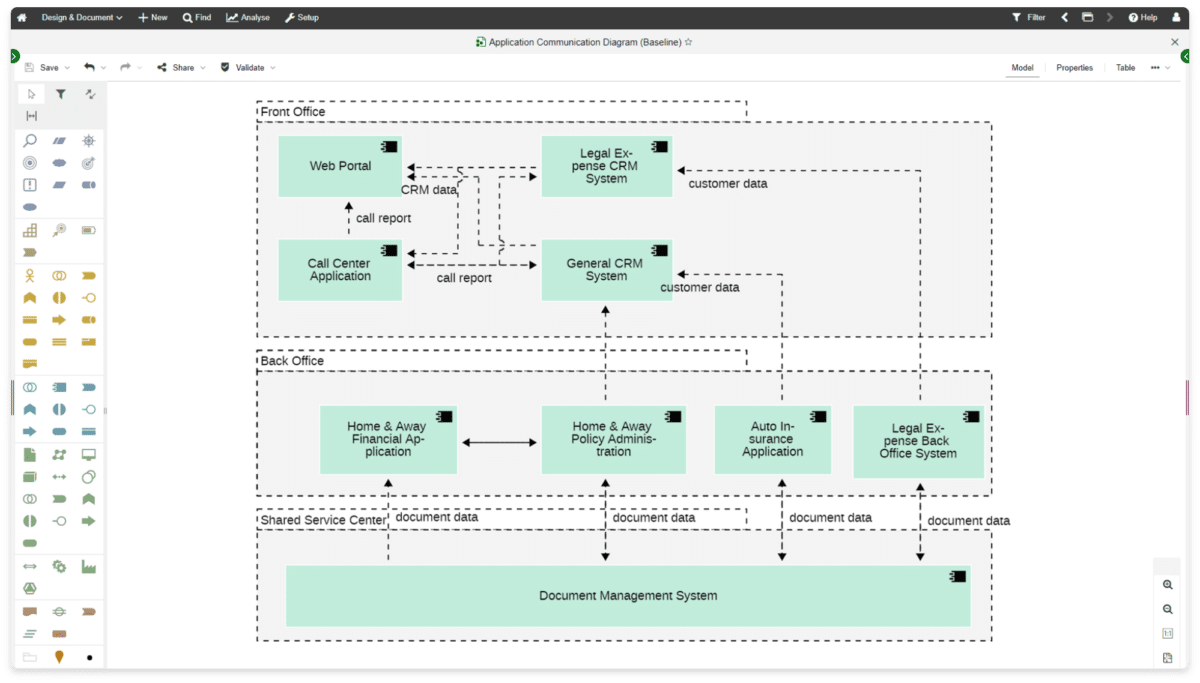The width and height of the screenshot is (1200, 683).
Task: Pick the blue application process arrow
Action: pos(30,431)
